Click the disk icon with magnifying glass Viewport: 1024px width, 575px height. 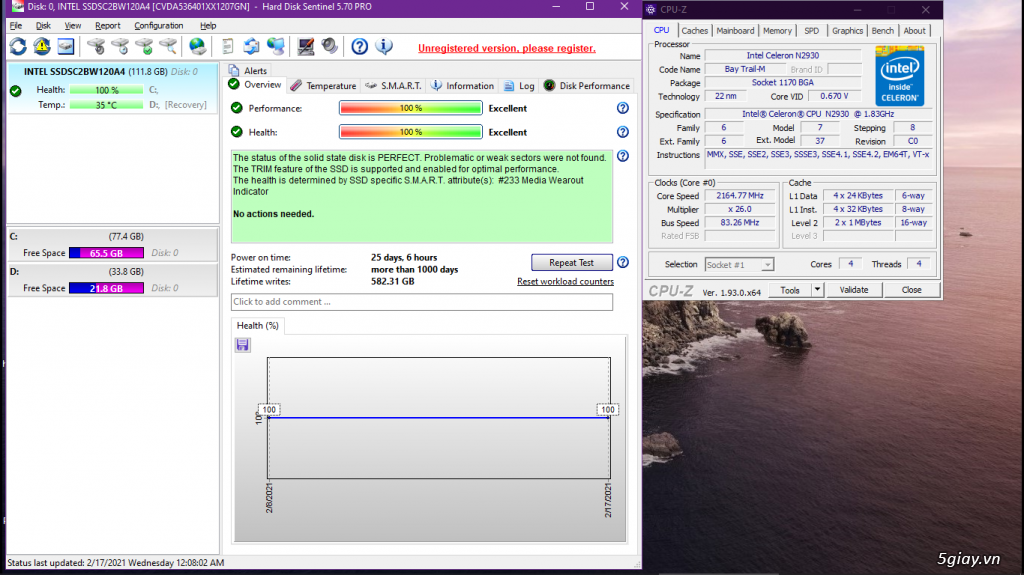point(168,46)
